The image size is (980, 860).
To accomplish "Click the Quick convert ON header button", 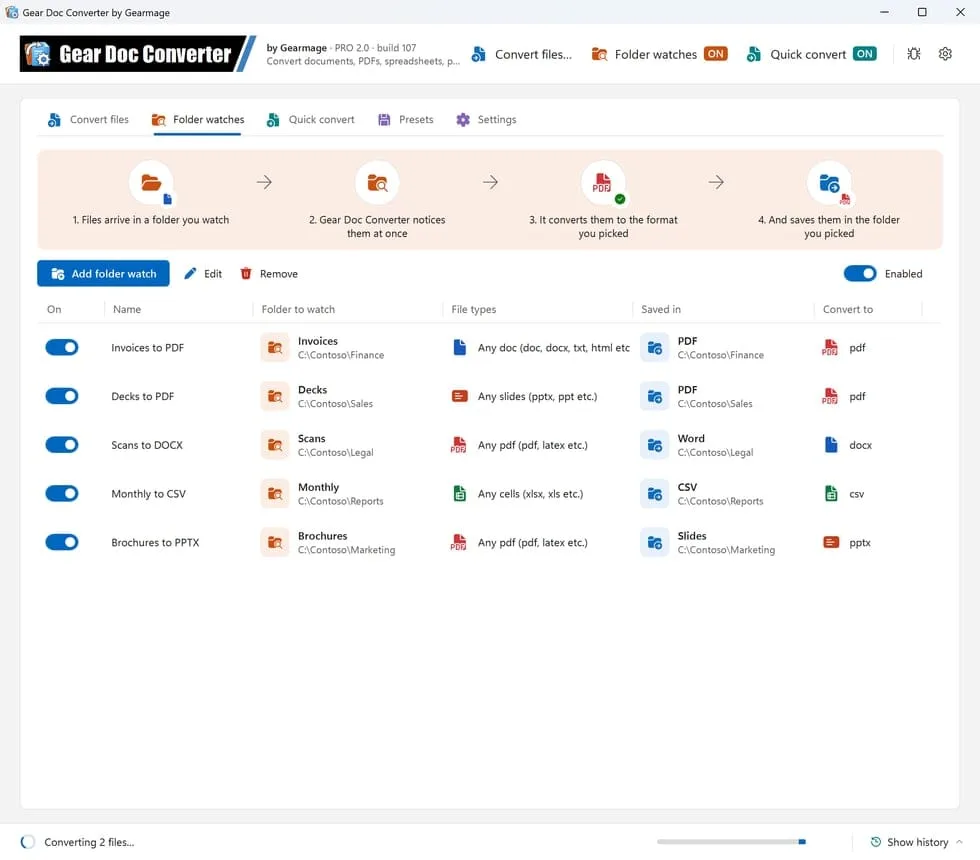I will point(811,54).
